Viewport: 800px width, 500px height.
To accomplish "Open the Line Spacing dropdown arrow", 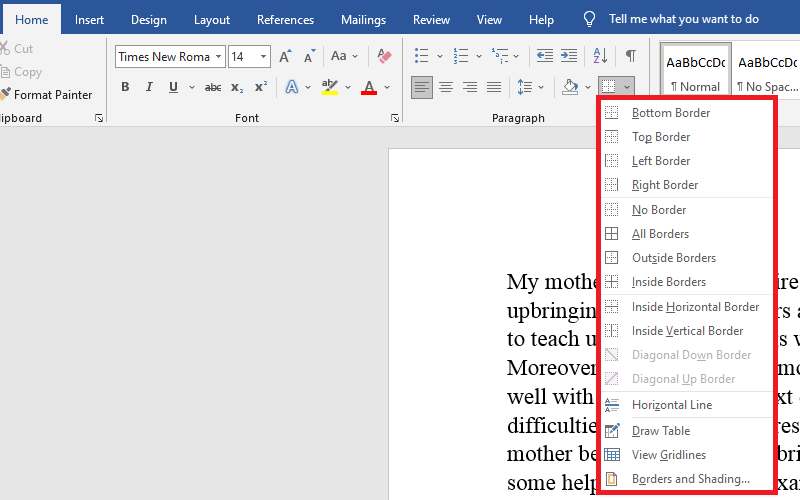I will click(540, 87).
